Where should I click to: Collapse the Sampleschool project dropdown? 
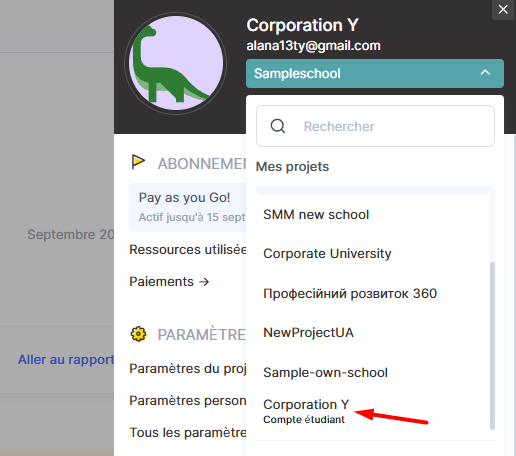(x=375, y=74)
